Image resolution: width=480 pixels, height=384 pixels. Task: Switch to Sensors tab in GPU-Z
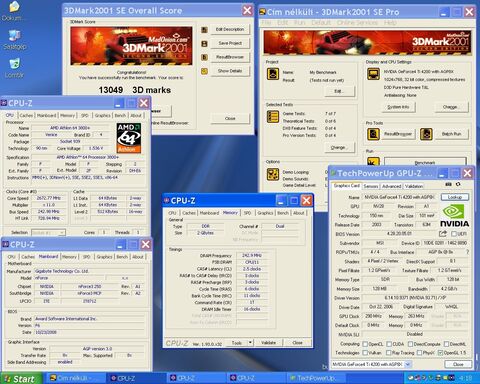(x=371, y=186)
